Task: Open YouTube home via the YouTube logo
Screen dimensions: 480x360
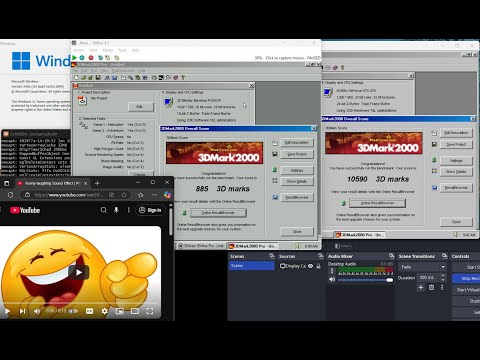Action: (x=25, y=210)
